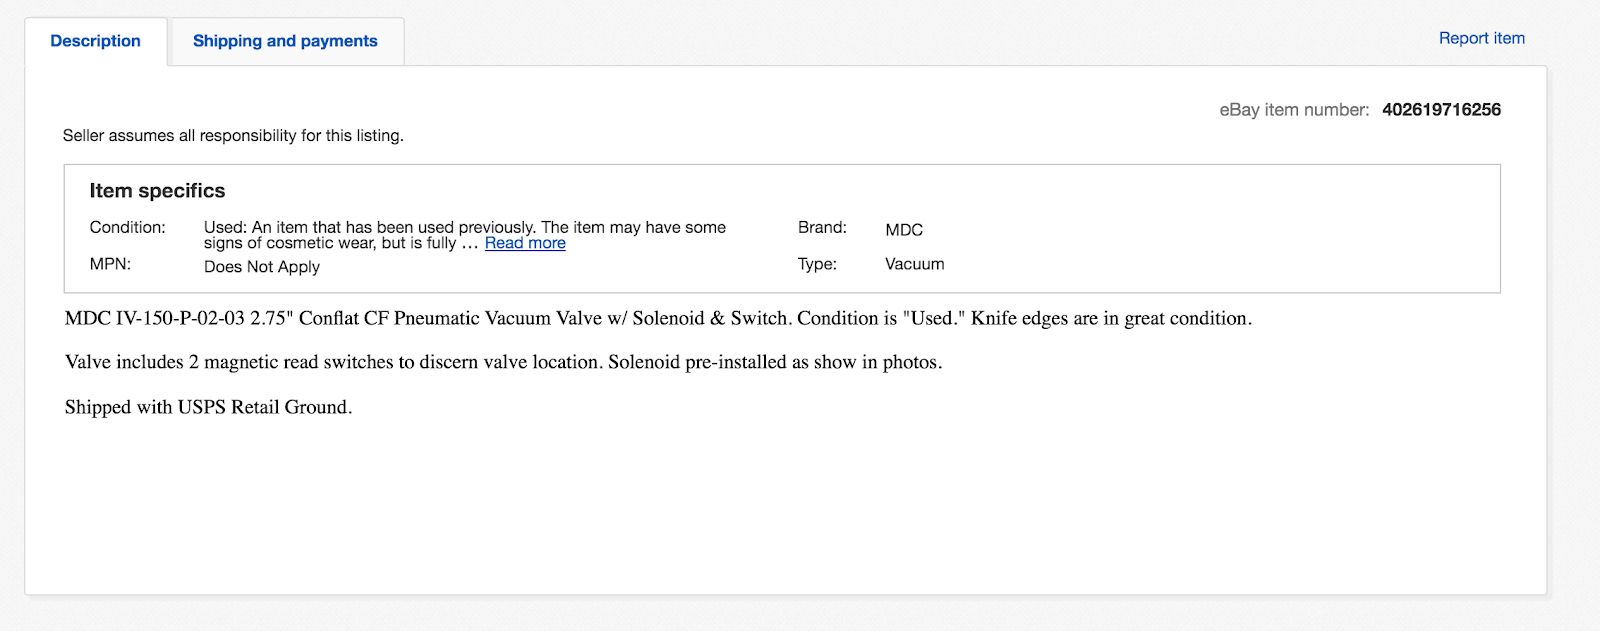The height and width of the screenshot is (631, 1600).
Task: Click the Item specifics heading
Action: (157, 191)
